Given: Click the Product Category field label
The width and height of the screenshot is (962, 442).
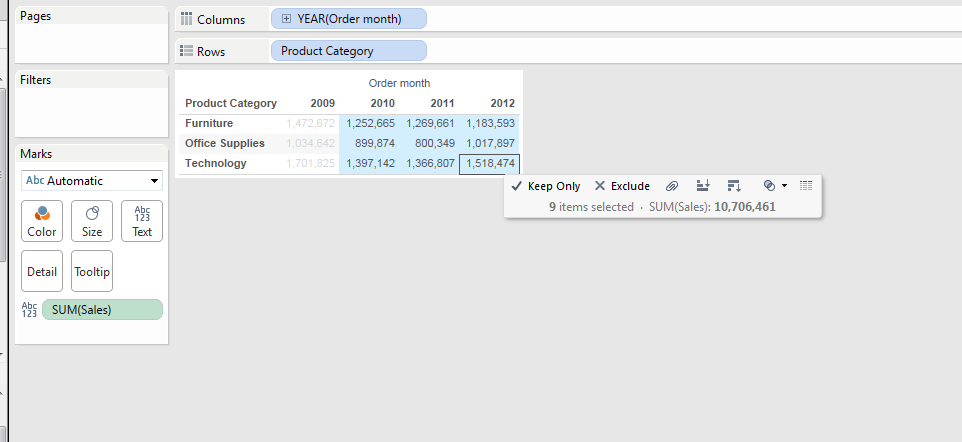Looking at the screenshot, I should [x=231, y=103].
